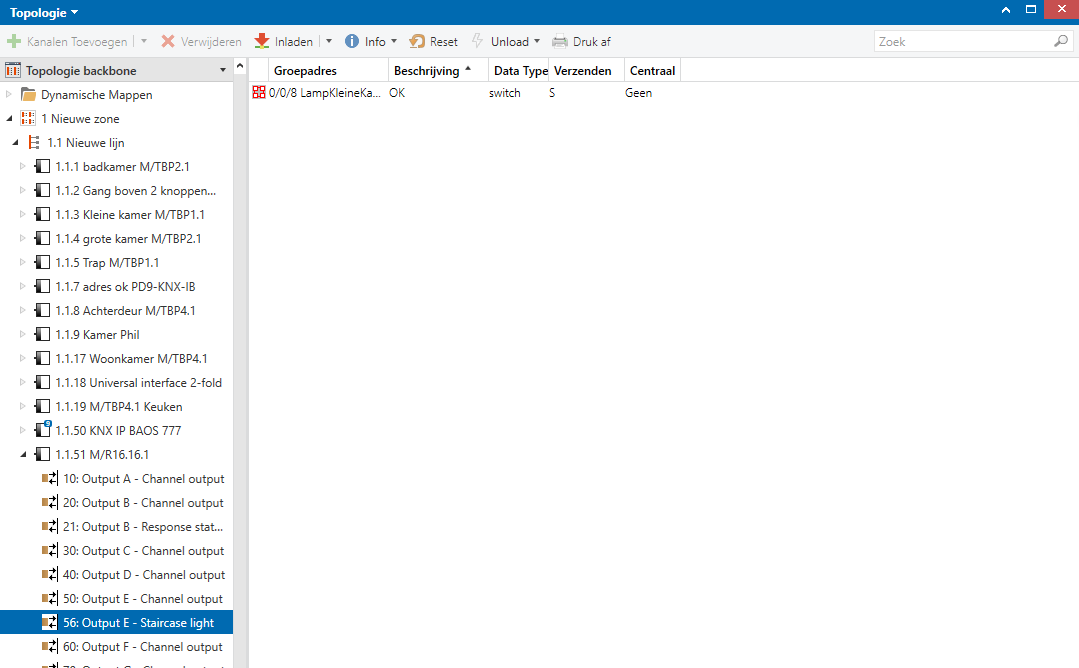Select 10: Output A - Channel output
Screen dimensions: 1079x668
(x=143, y=479)
